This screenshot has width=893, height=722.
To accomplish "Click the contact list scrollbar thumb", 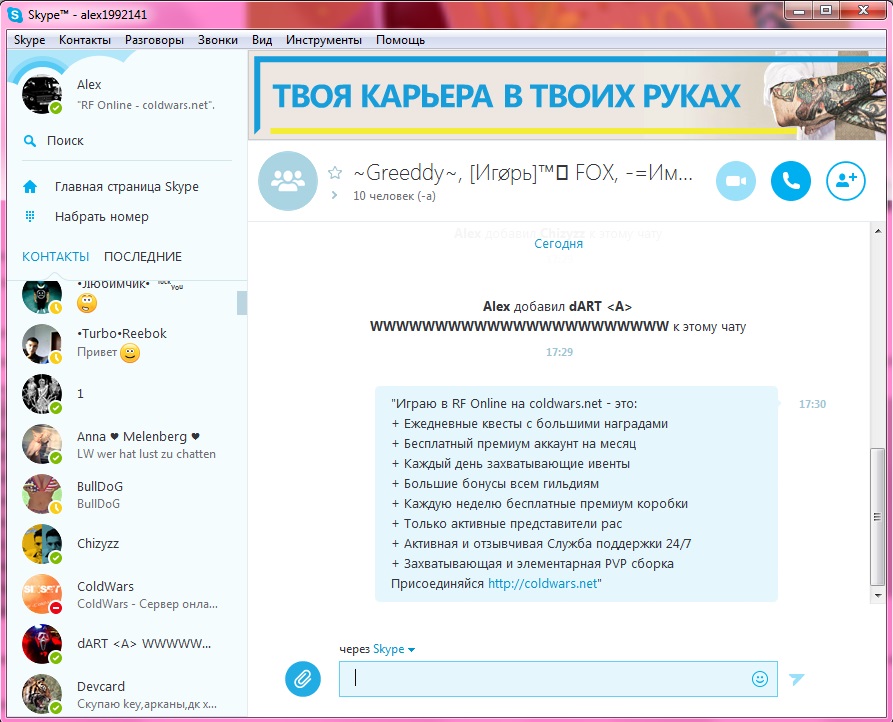I will (242, 303).
